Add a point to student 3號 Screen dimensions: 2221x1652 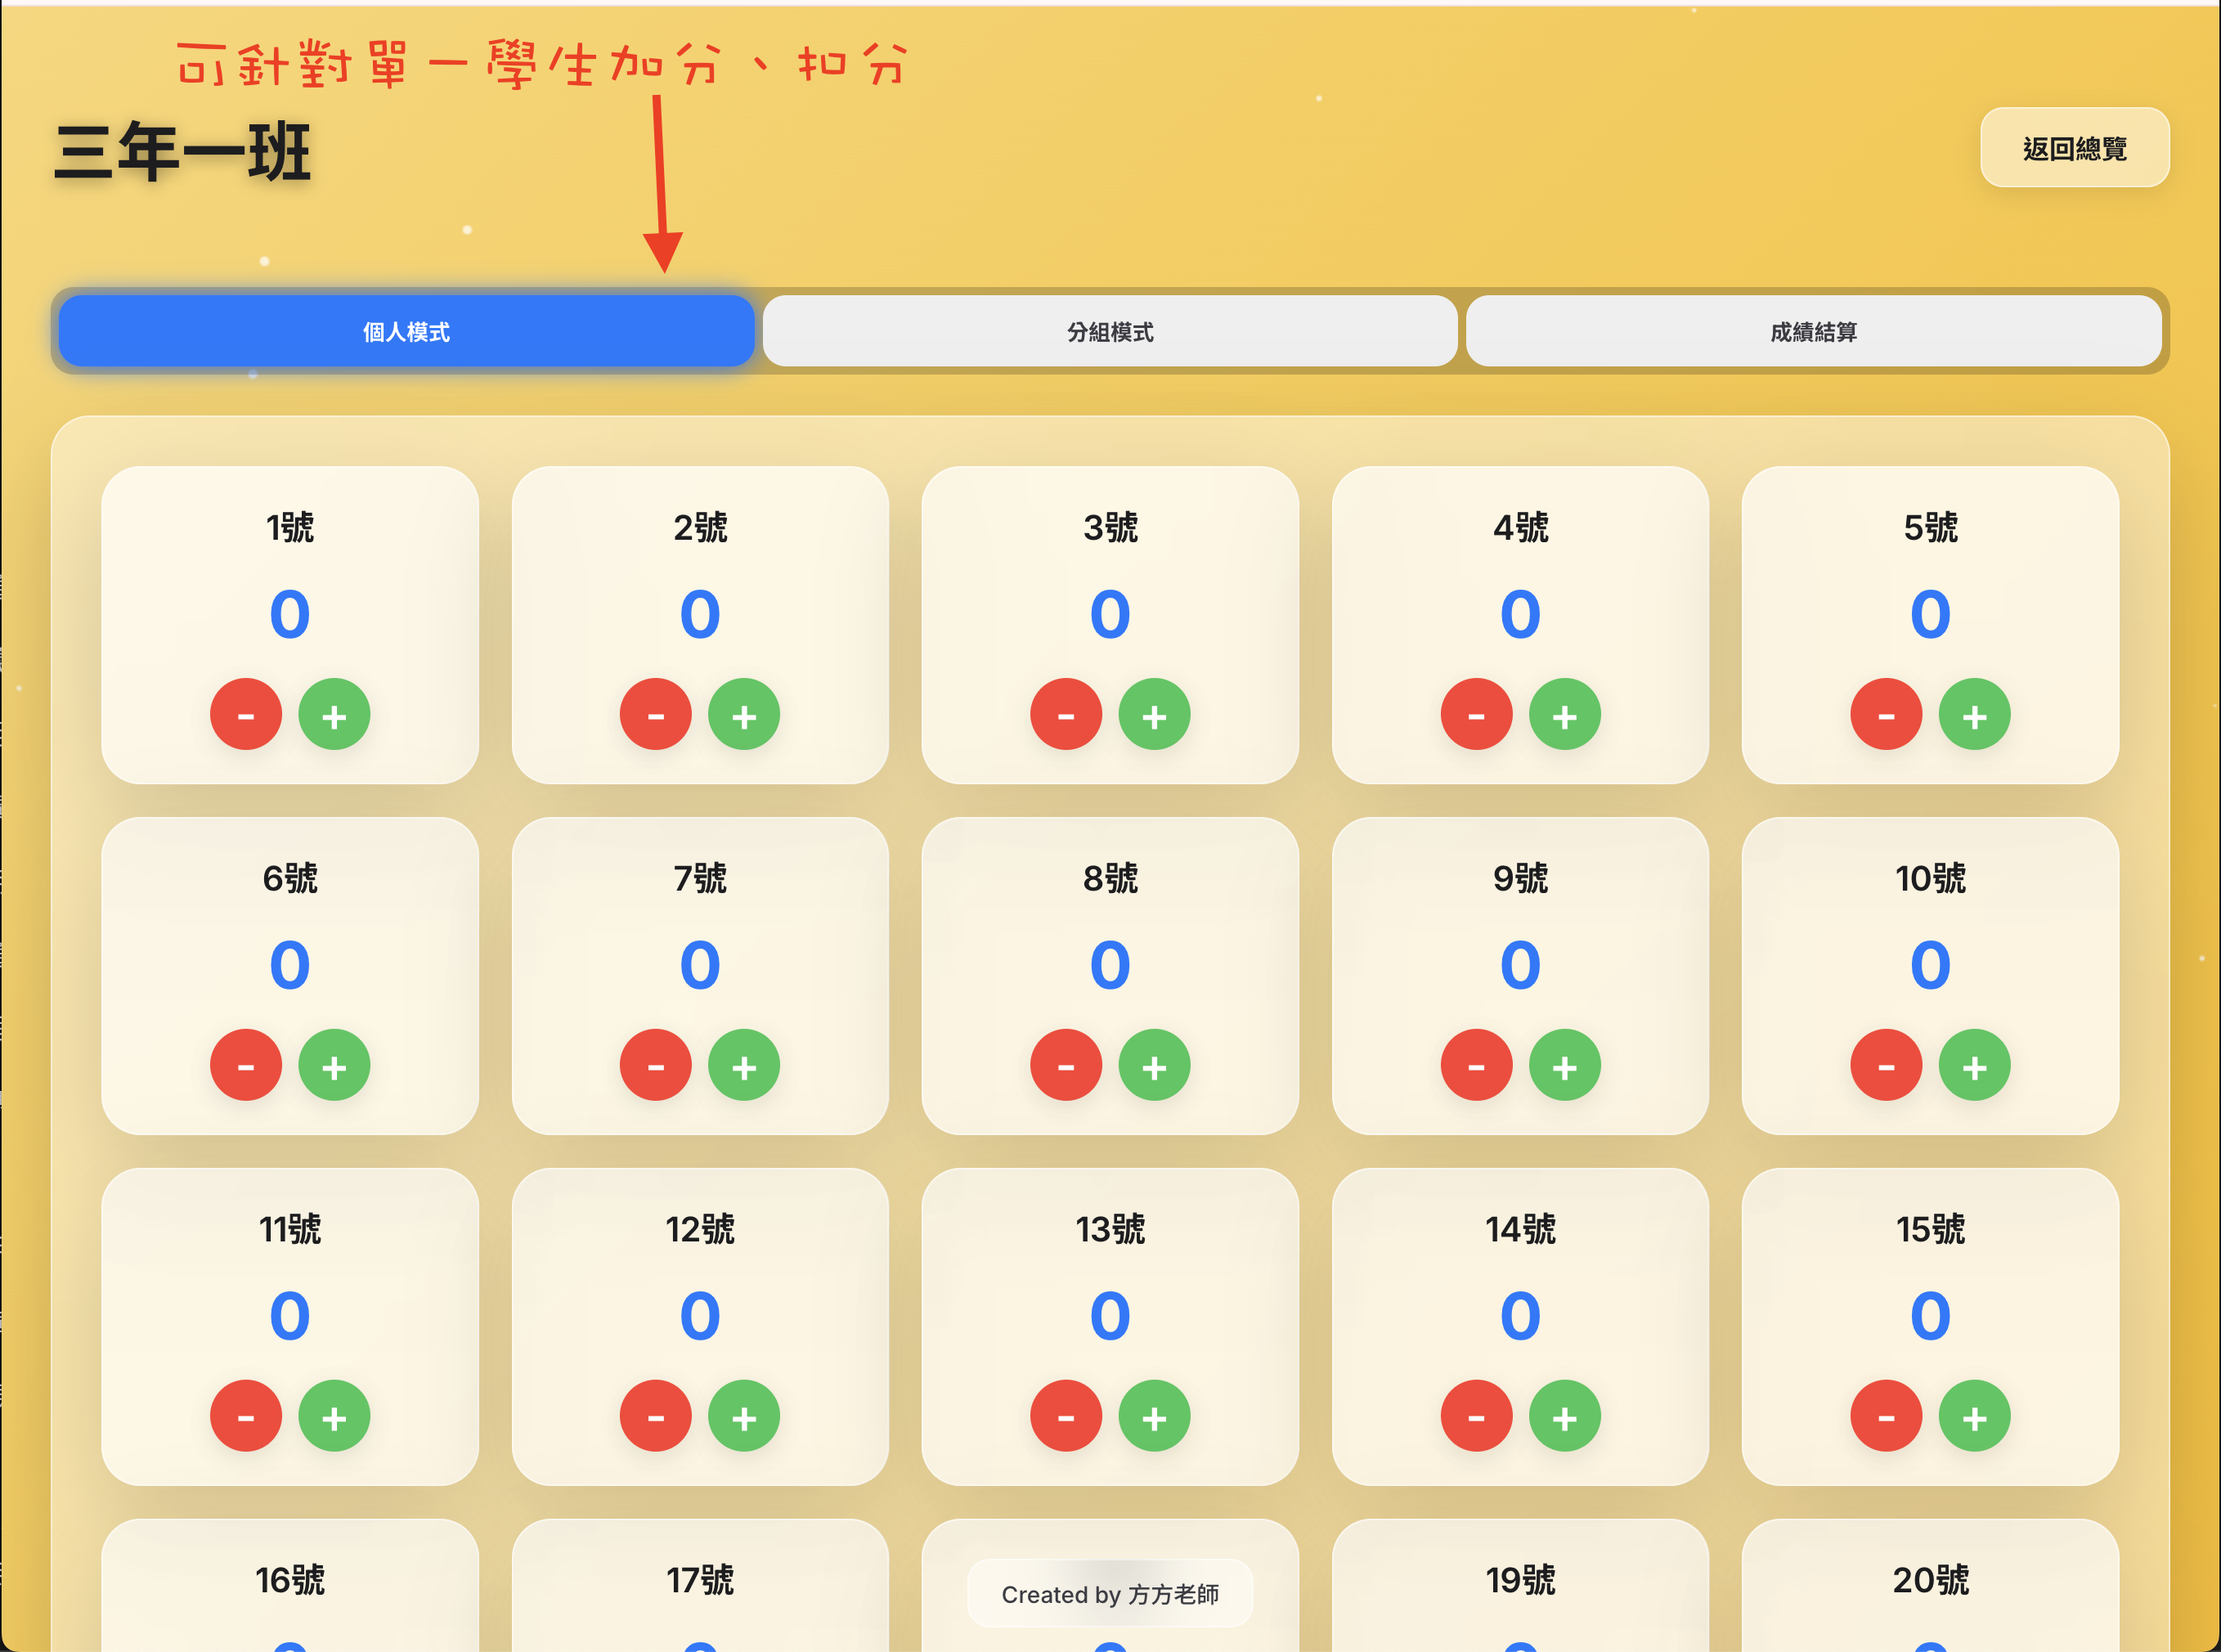point(1155,714)
